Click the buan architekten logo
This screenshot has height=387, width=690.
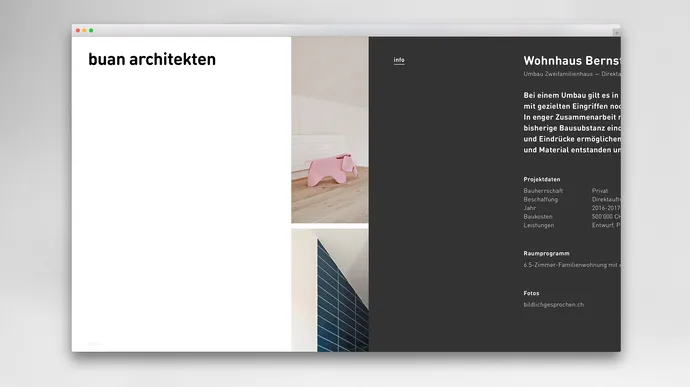tap(152, 60)
